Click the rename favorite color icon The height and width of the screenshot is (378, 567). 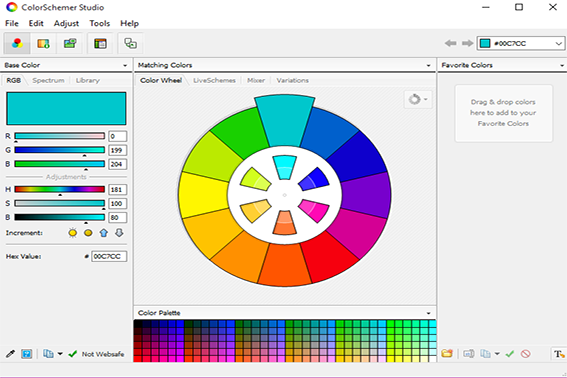[x=469, y=354]
